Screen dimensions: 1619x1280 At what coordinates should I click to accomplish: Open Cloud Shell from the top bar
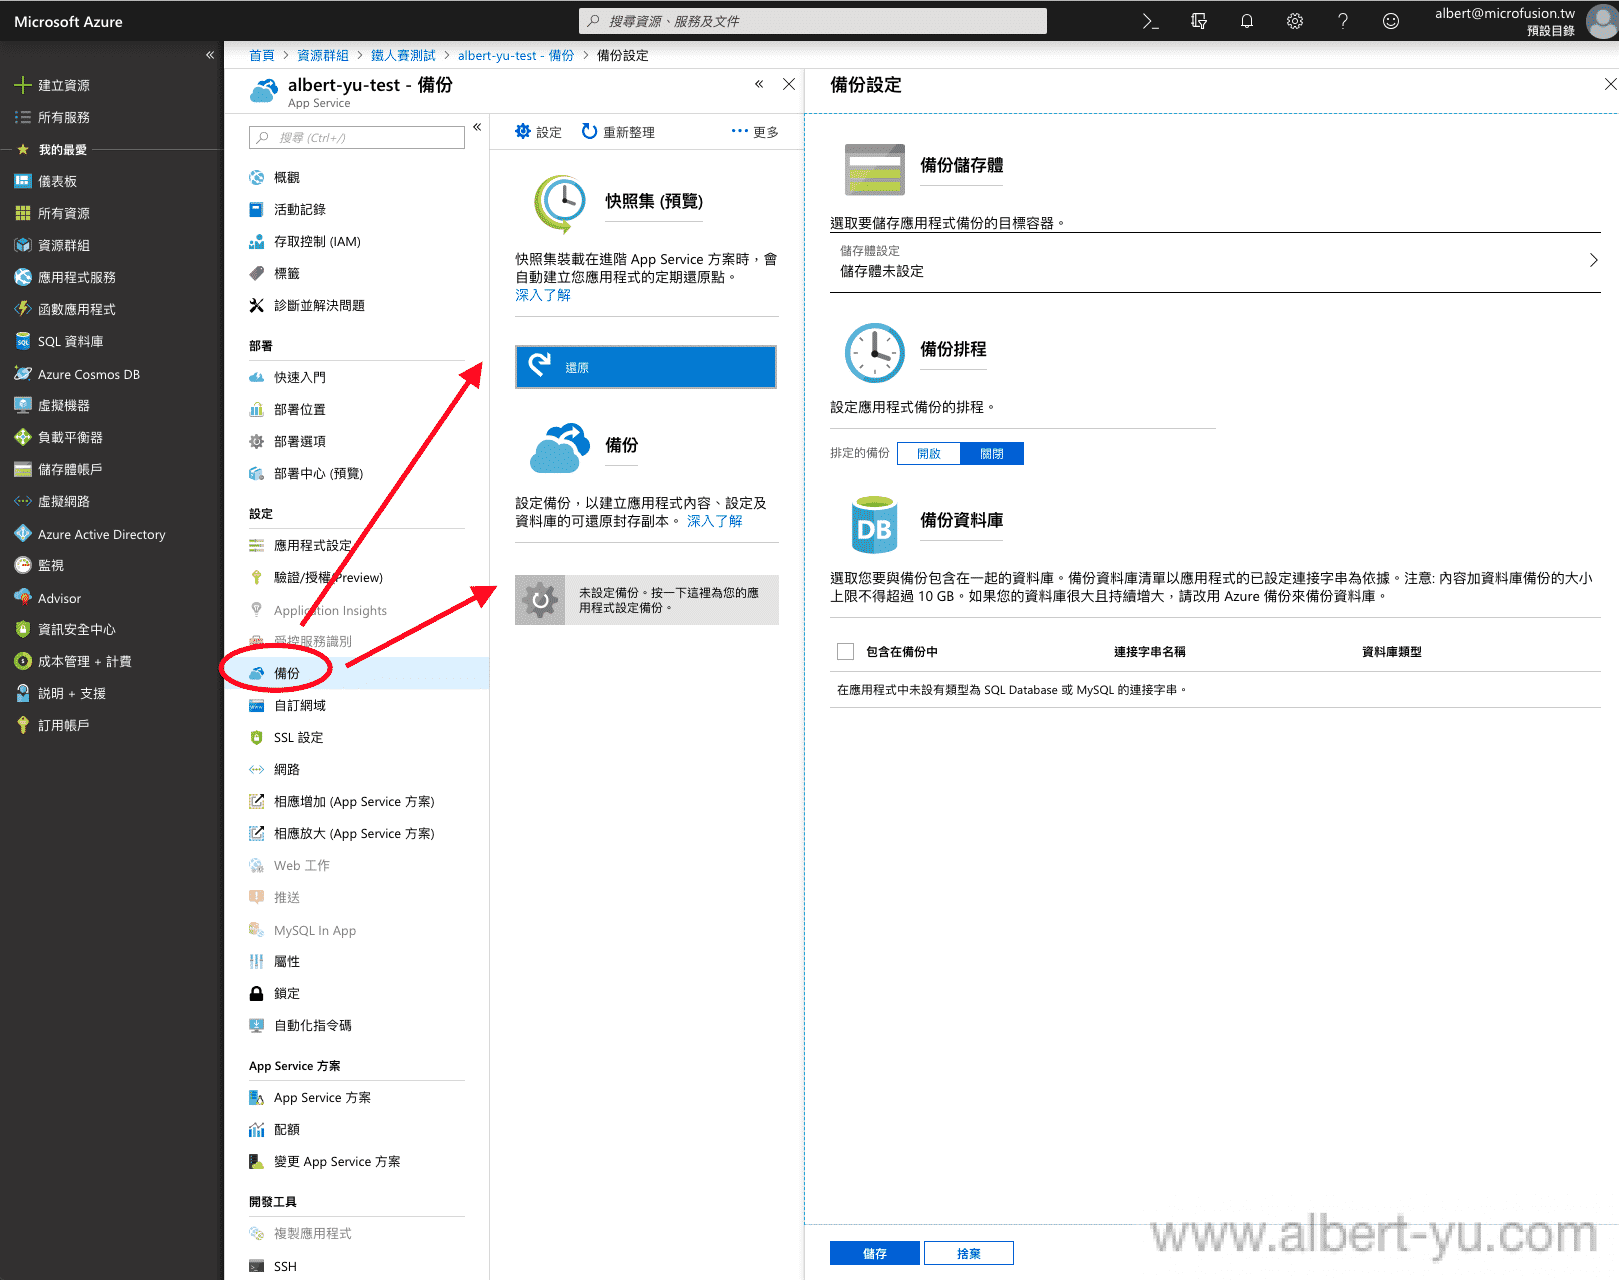point(1150,21)
